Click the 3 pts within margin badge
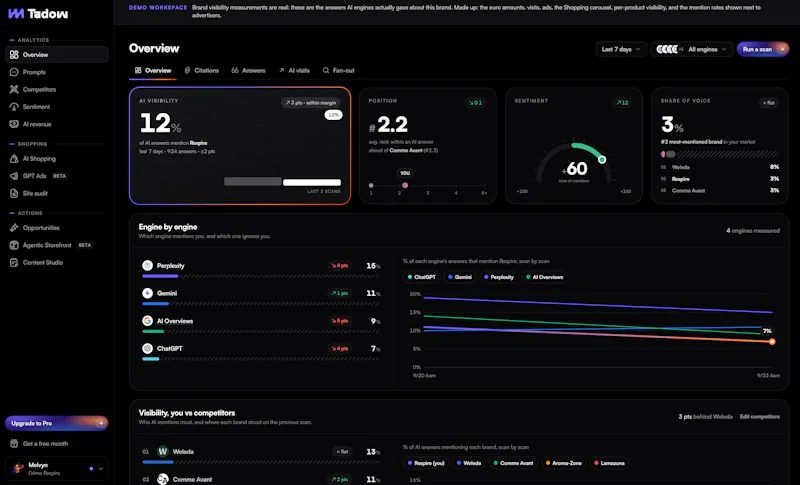 point(311,103)
